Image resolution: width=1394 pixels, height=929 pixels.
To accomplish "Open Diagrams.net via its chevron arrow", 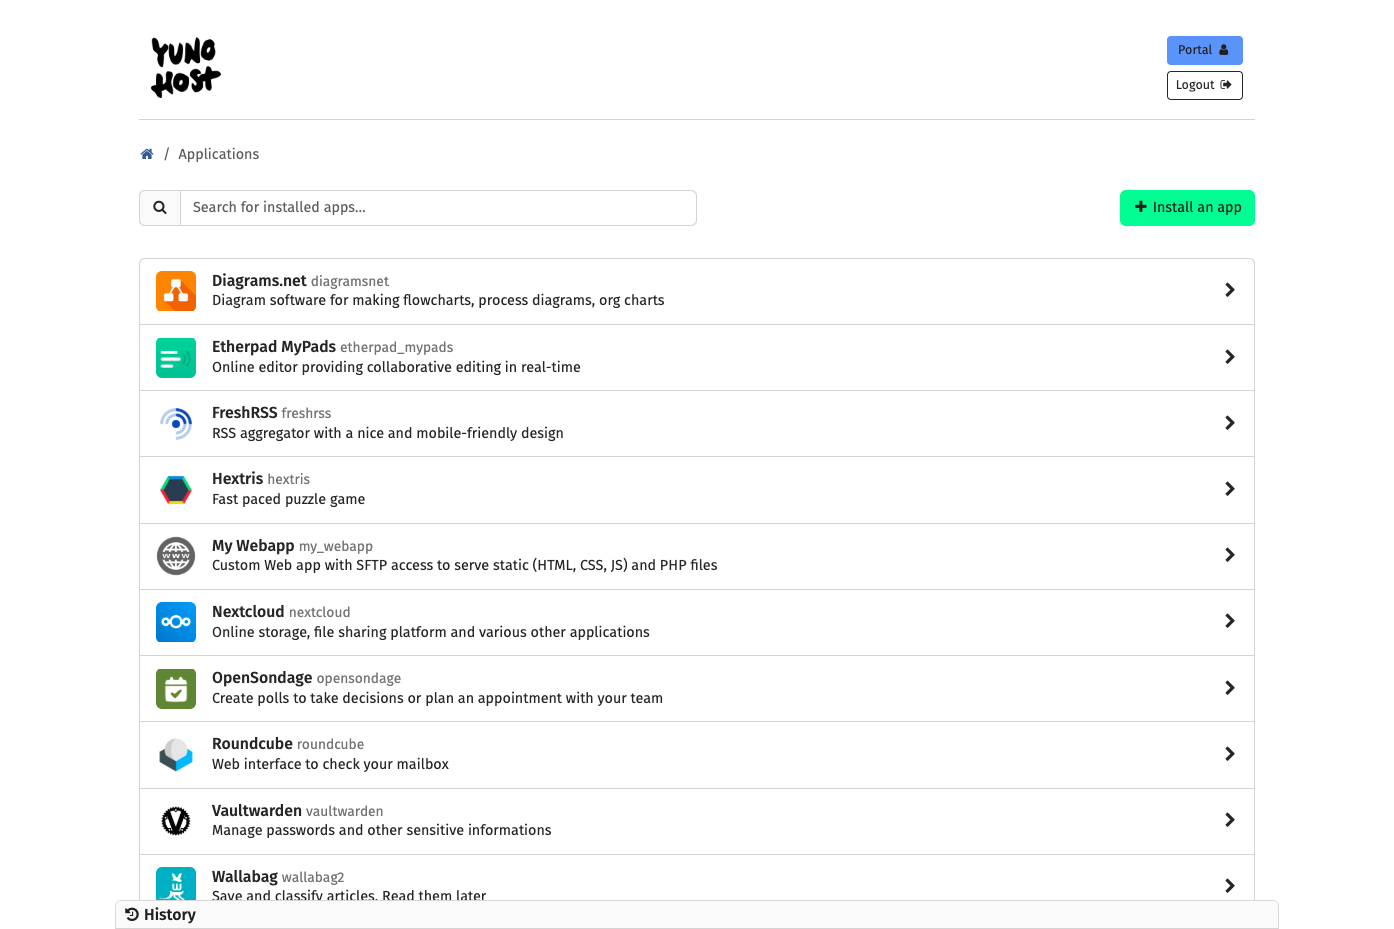I will coord(1230,290).
